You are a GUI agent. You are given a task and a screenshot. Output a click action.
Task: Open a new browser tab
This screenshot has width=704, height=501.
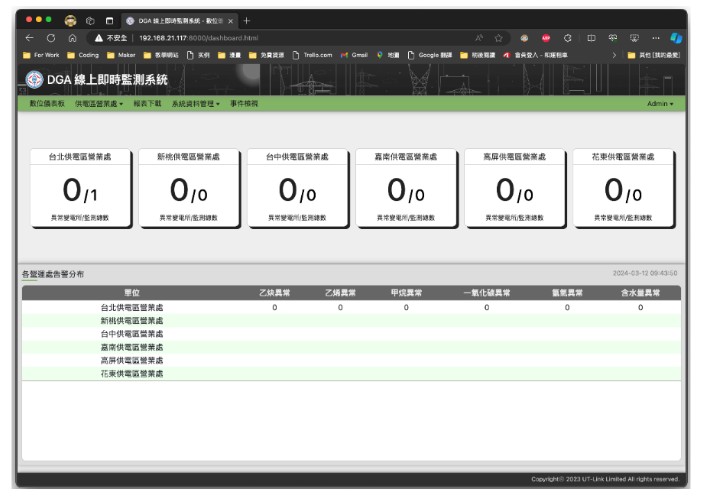point(247,20)
